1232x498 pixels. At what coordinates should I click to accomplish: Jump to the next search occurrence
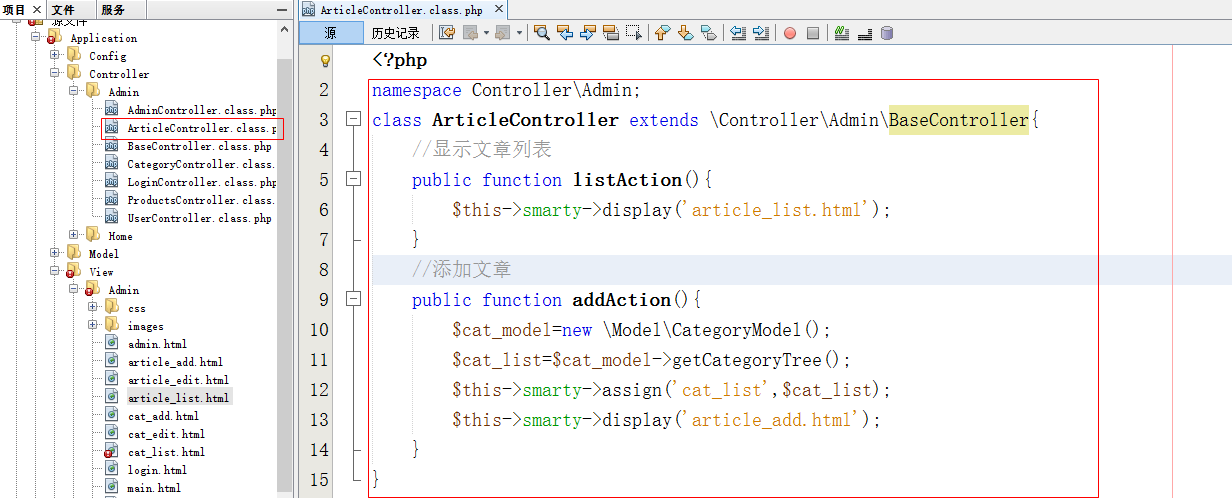(x=587, y=33)
